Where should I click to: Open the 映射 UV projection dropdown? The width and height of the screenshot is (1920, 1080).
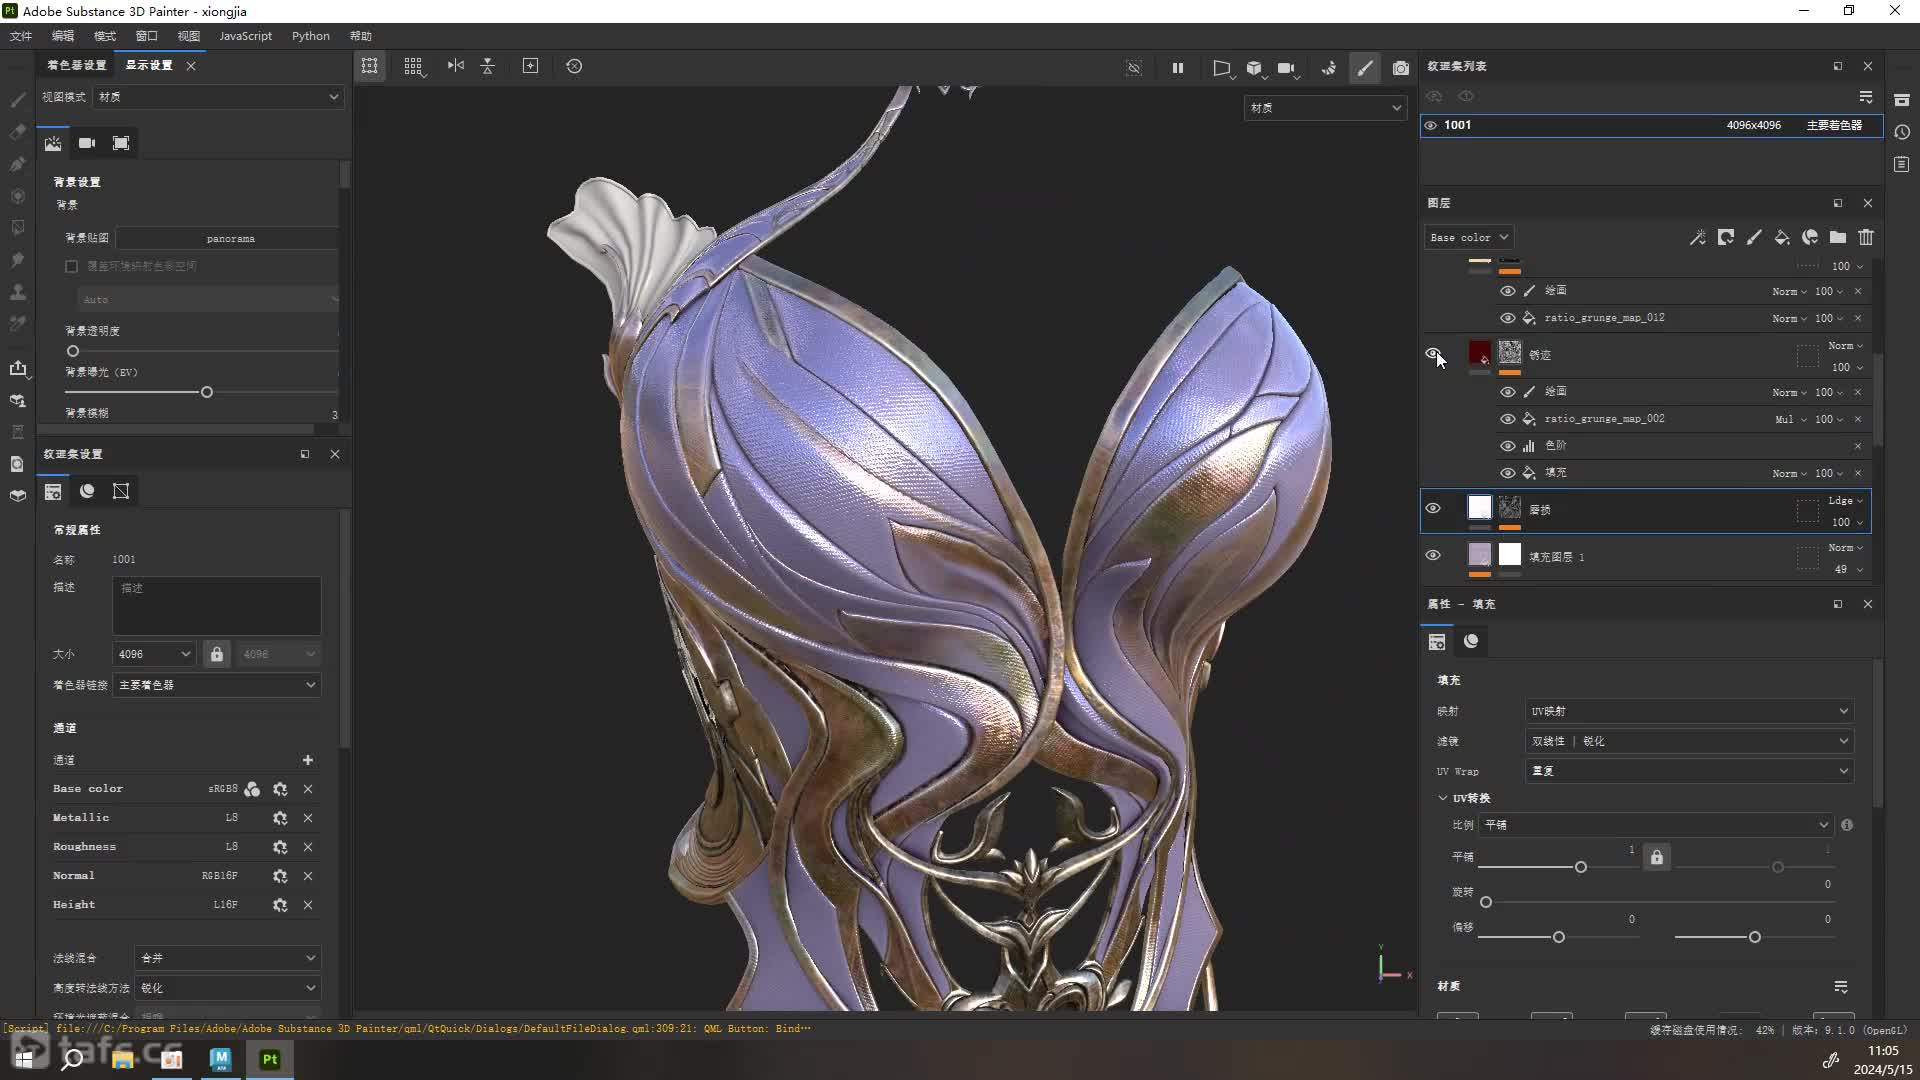[1689, 711]
